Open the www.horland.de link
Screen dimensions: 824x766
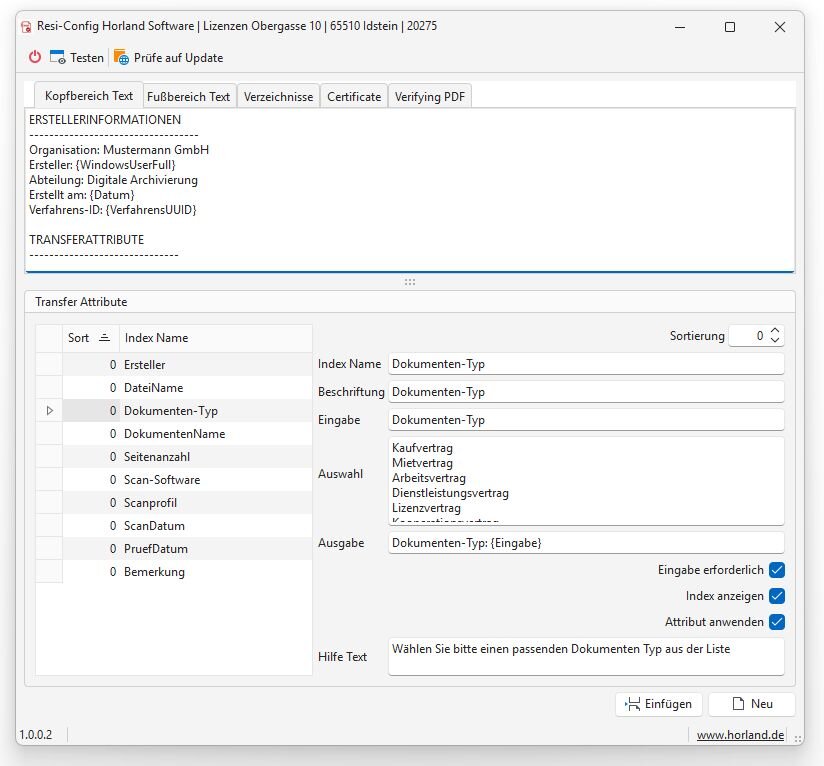pos(740,735)
